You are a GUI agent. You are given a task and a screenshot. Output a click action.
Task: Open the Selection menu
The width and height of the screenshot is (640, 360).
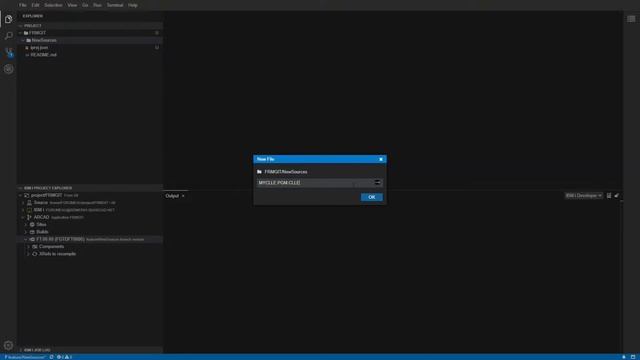53,5
